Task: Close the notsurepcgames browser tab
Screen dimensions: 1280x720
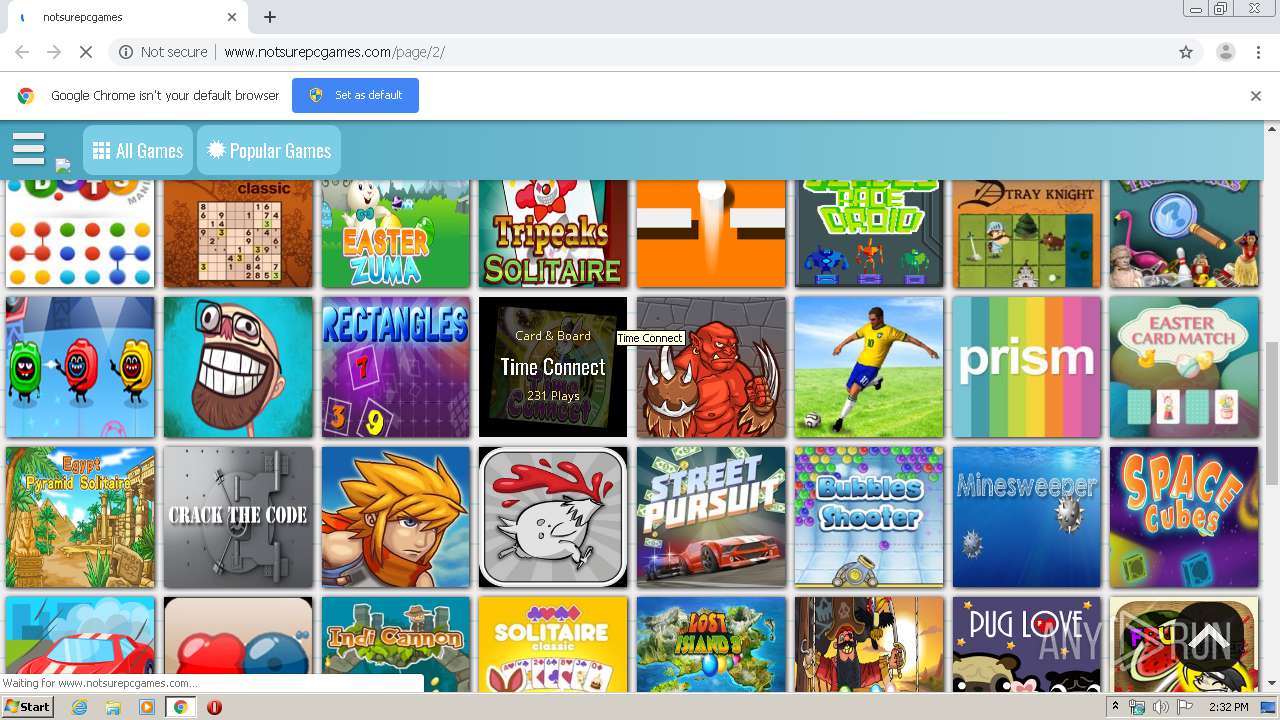Action: coord(232,17)
